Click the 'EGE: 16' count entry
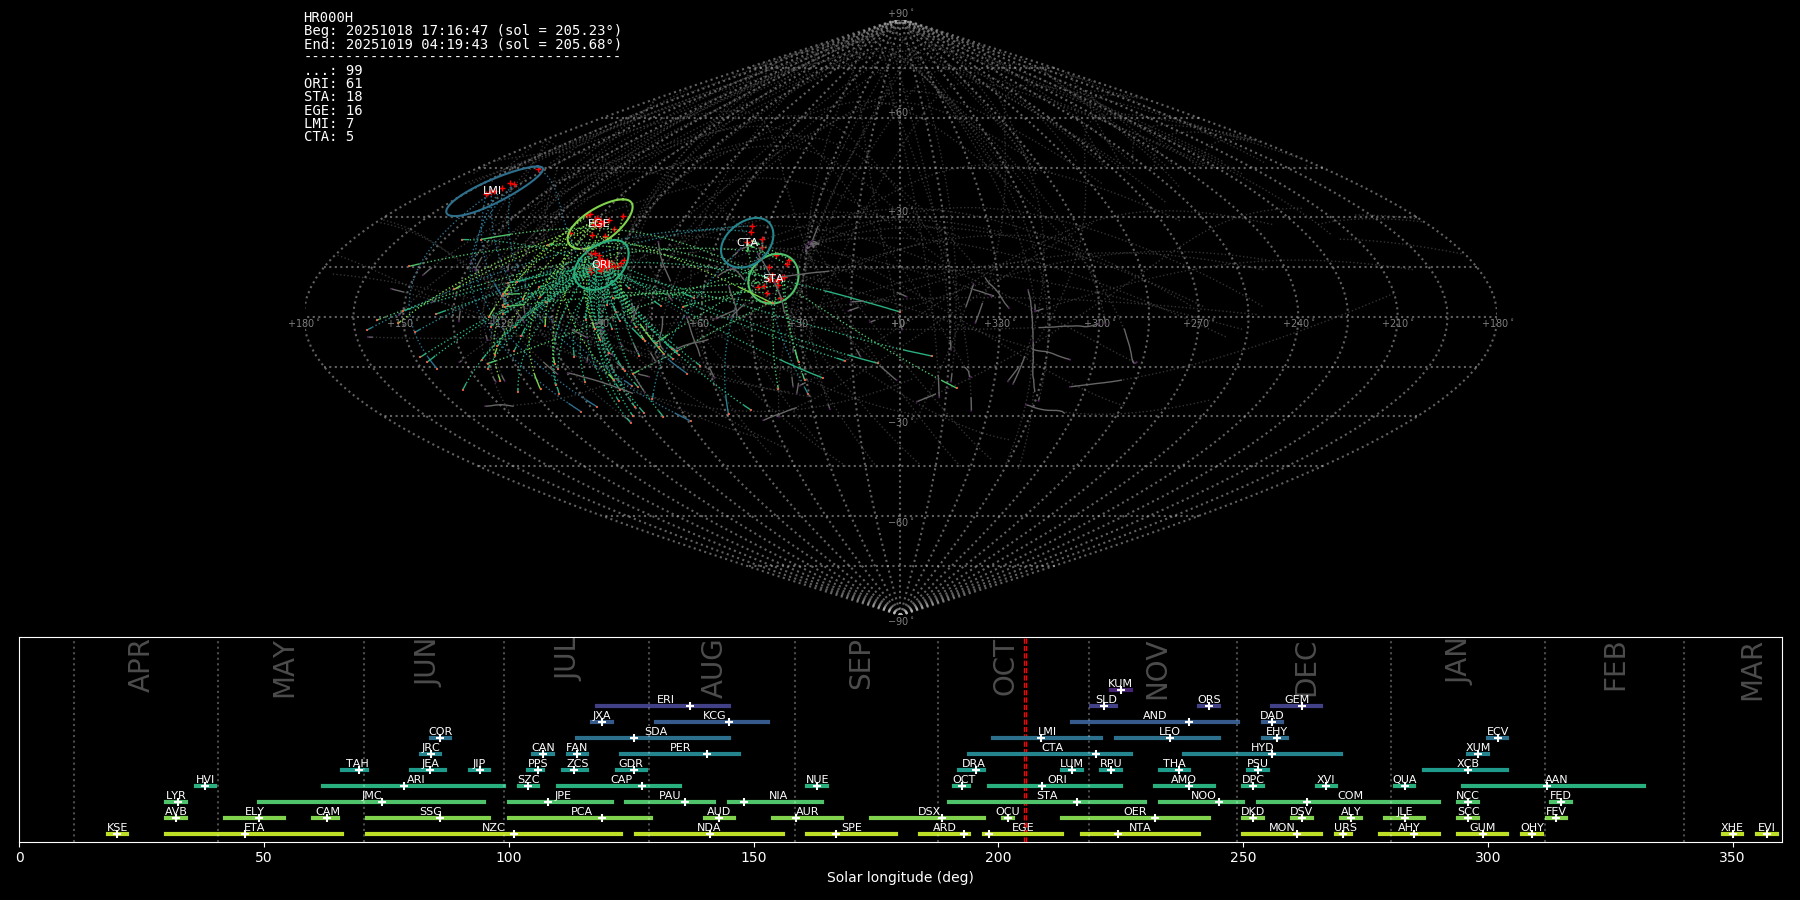Image resolution: width=1800 pixels, height=900 pixels. pyautogui.click(x=333, y=110)
